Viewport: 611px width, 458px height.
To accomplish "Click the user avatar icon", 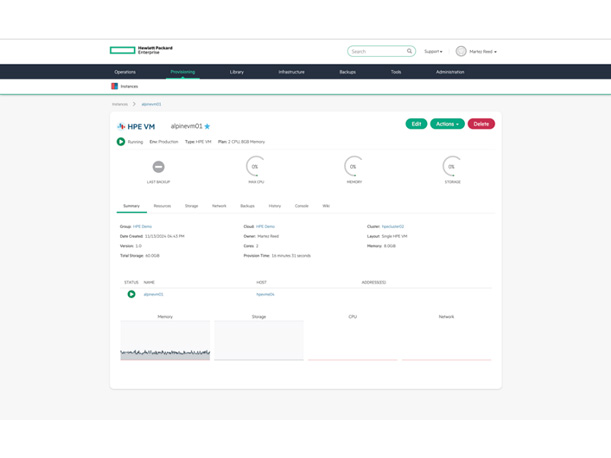I will [461, 51].
